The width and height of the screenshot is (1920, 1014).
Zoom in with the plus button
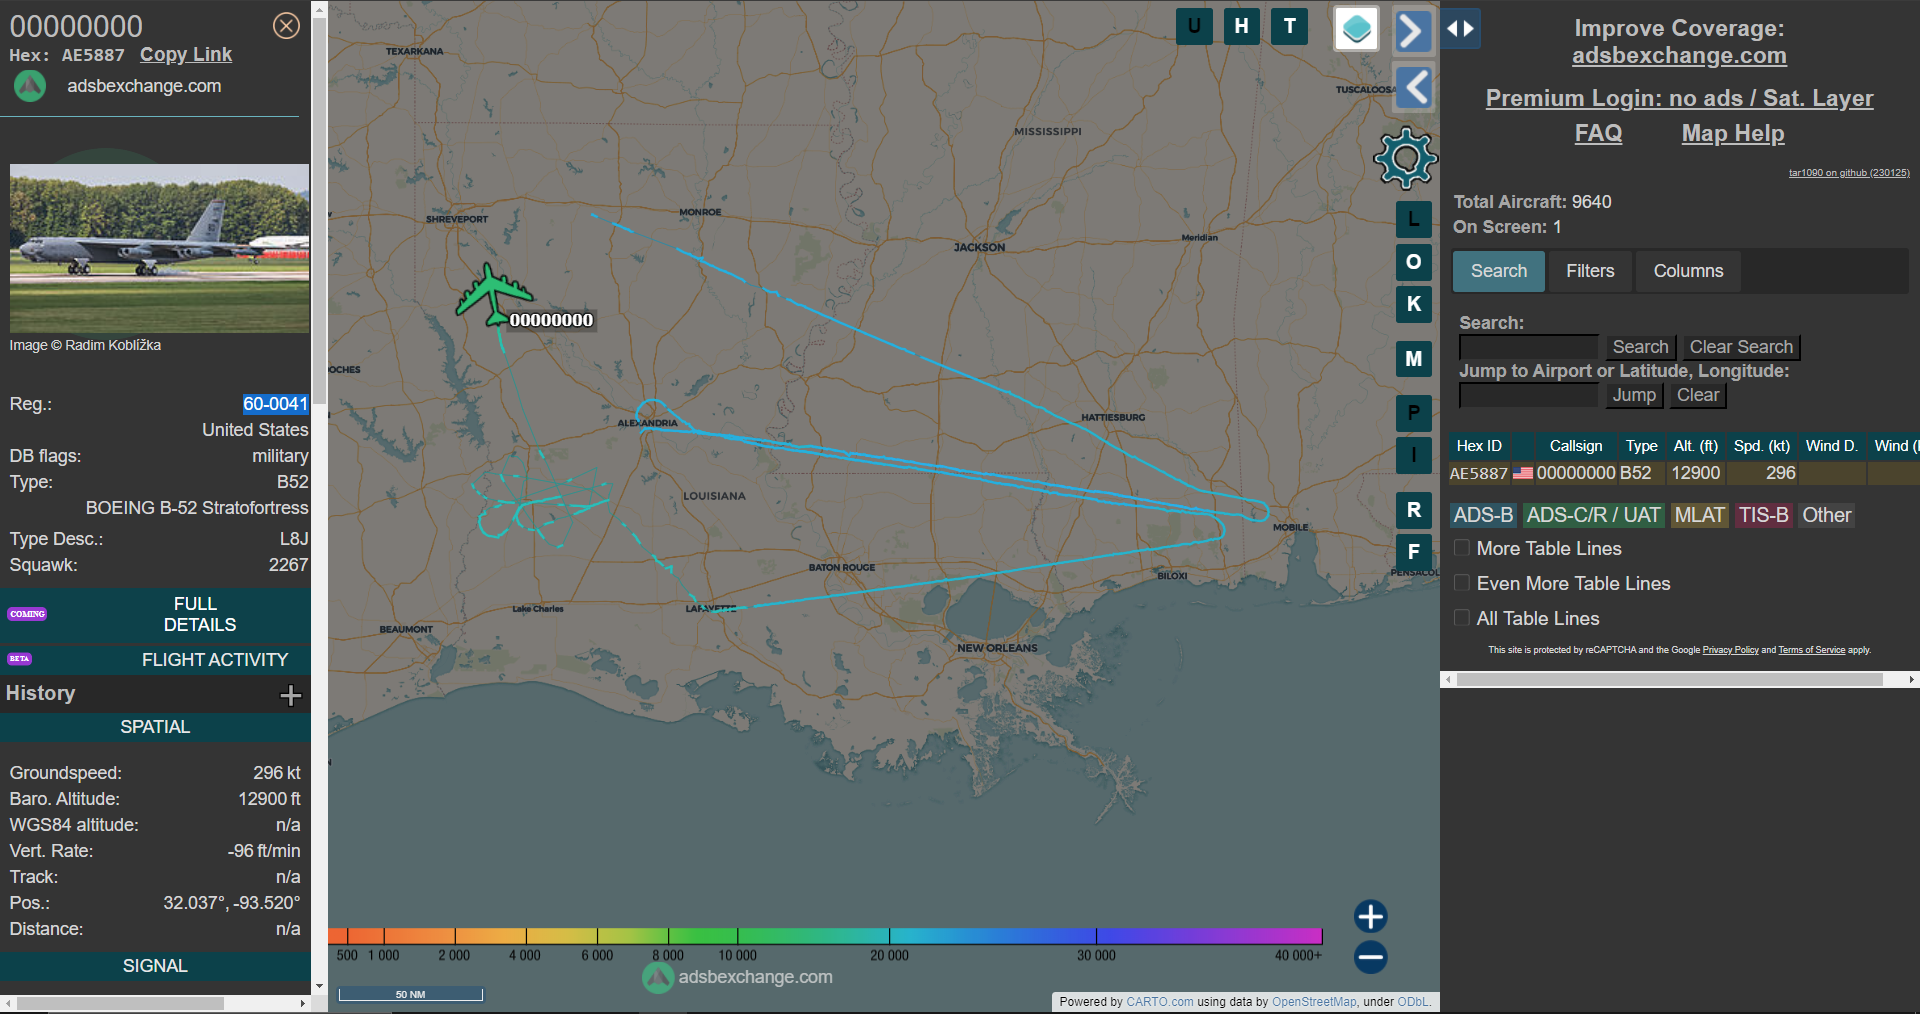coord(1370,916)
